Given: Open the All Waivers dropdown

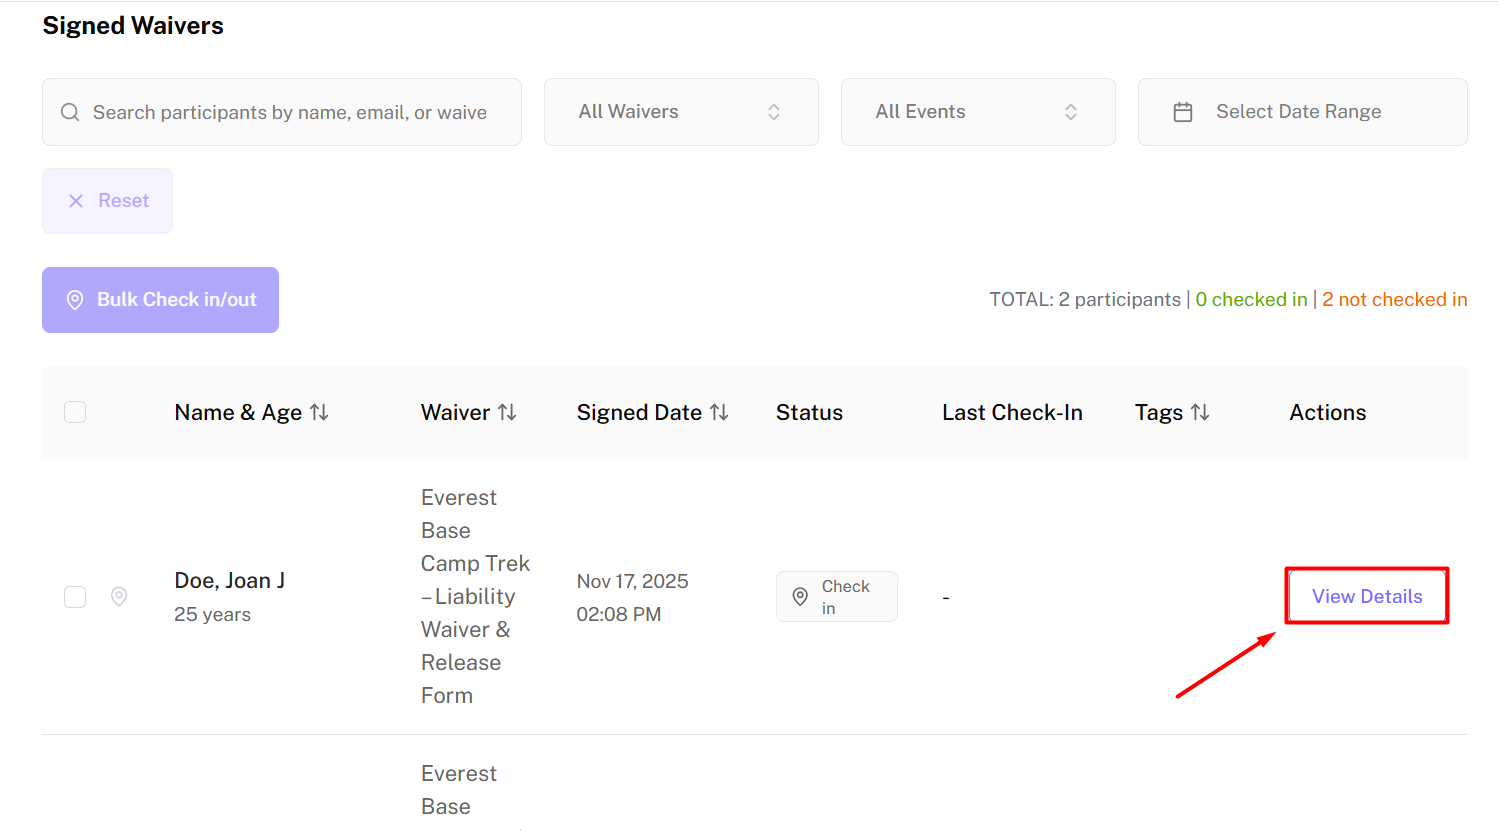Looking at the screenshot, I should tap(681, 112).
